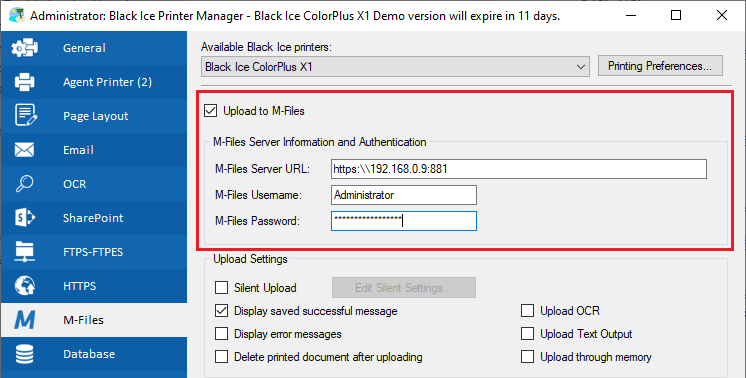
Task: Click the Database cylinder icon
Action: click(x=24, y=354)
